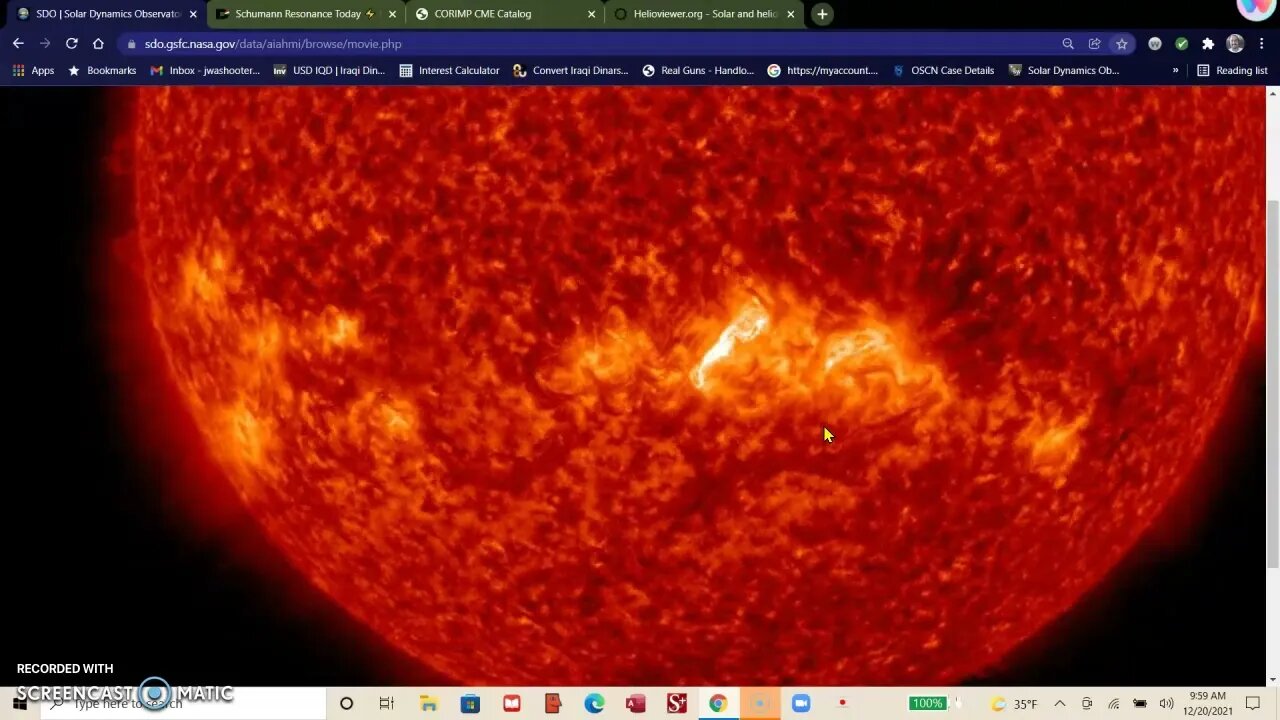Open the Bookmarks folder
Image resolution: width=1280 pixels, height=720 pixels.
[x=101, y=71]
